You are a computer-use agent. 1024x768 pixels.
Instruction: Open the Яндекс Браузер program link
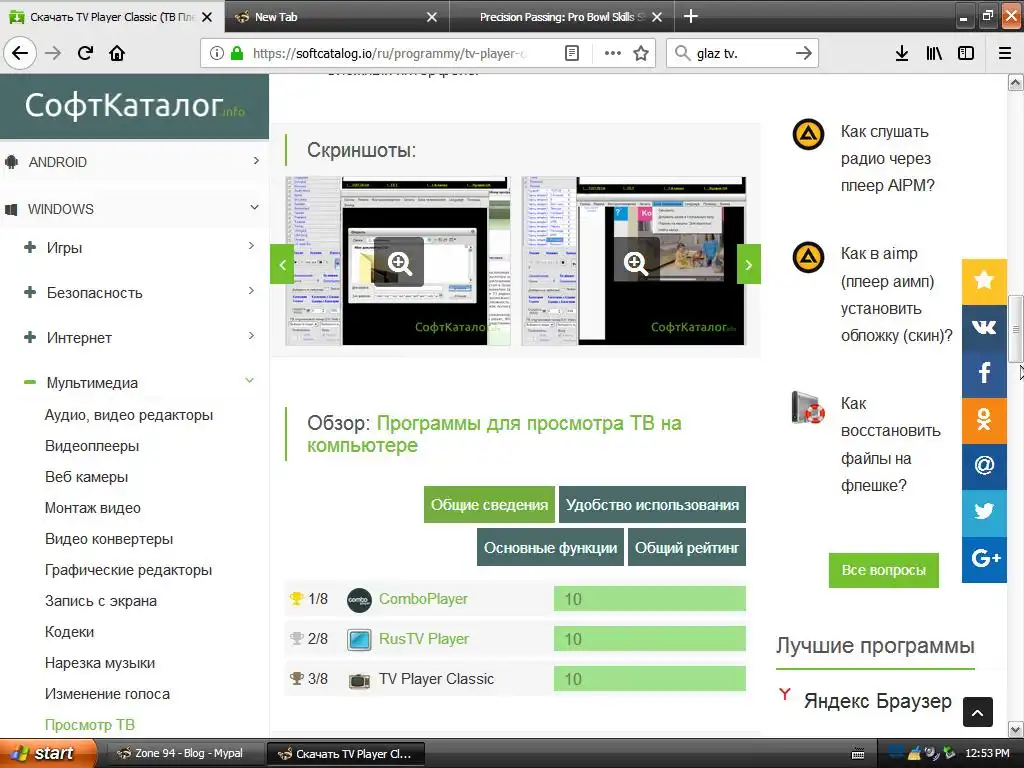877,701
